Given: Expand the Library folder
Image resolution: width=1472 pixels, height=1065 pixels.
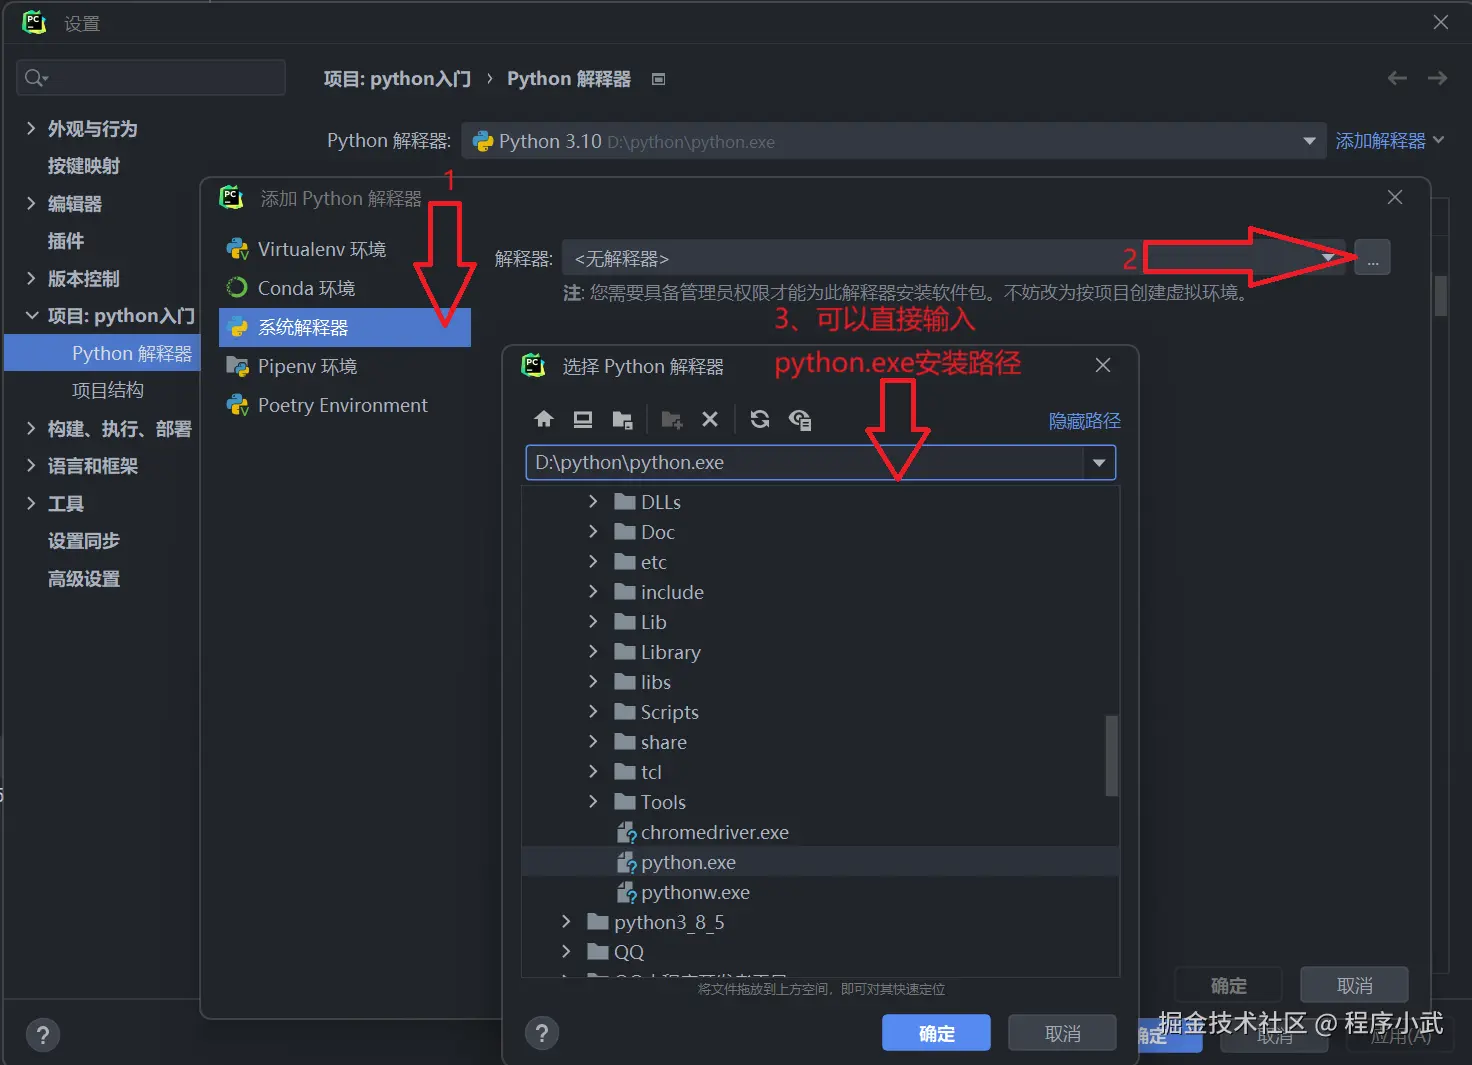Looking at the screenshot, I should (x=593, y=651).
